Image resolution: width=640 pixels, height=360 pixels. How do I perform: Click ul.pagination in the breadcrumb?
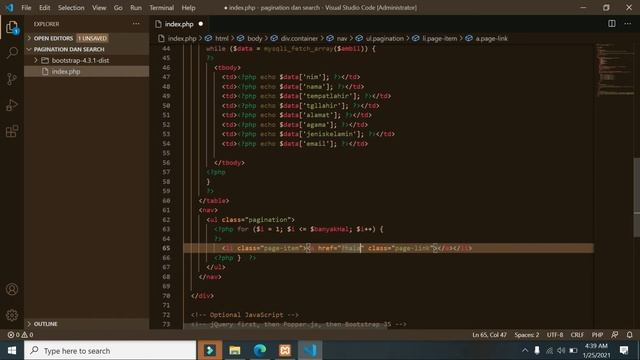pyautogui.click(x=384, y=38)
